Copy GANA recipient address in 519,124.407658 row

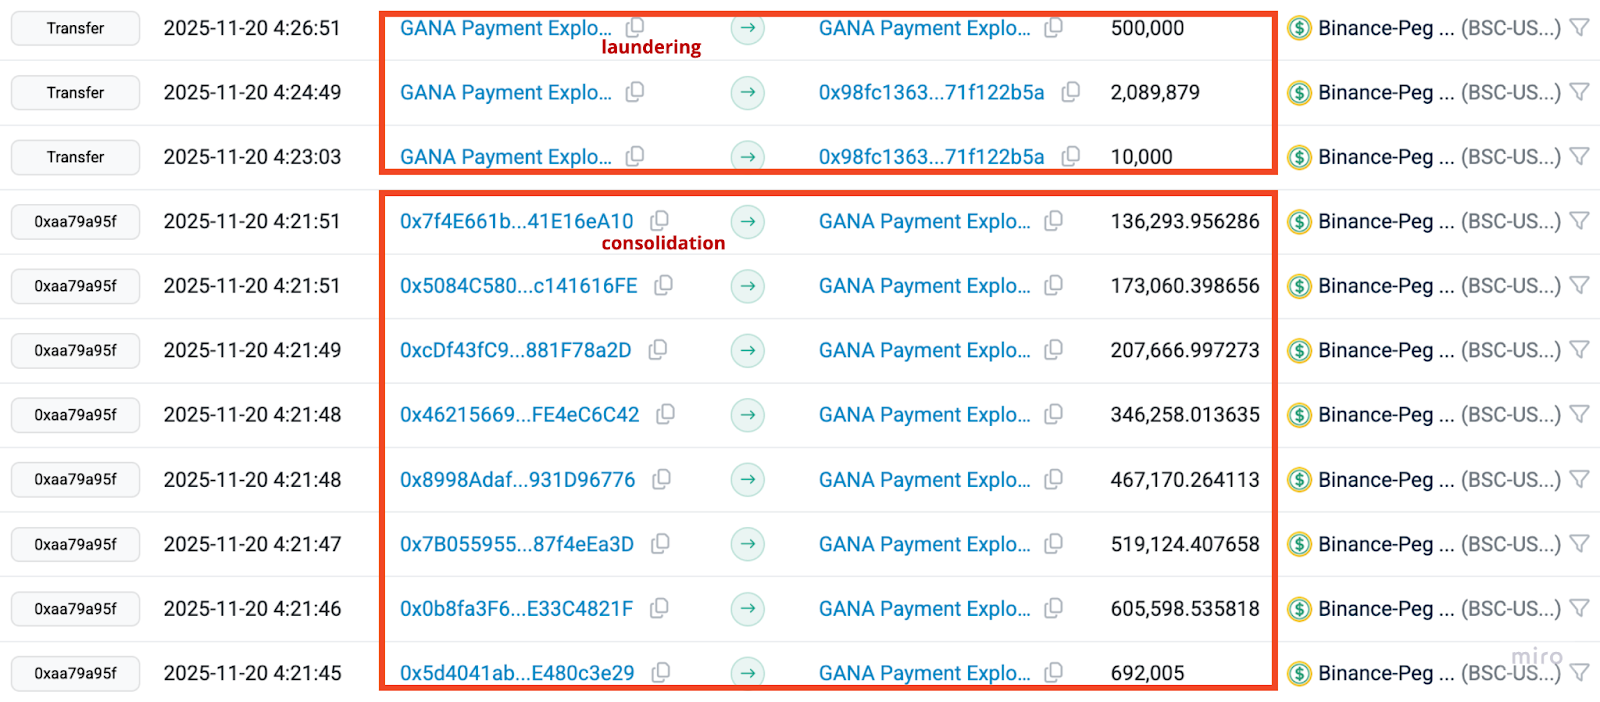click(1053, 543)
